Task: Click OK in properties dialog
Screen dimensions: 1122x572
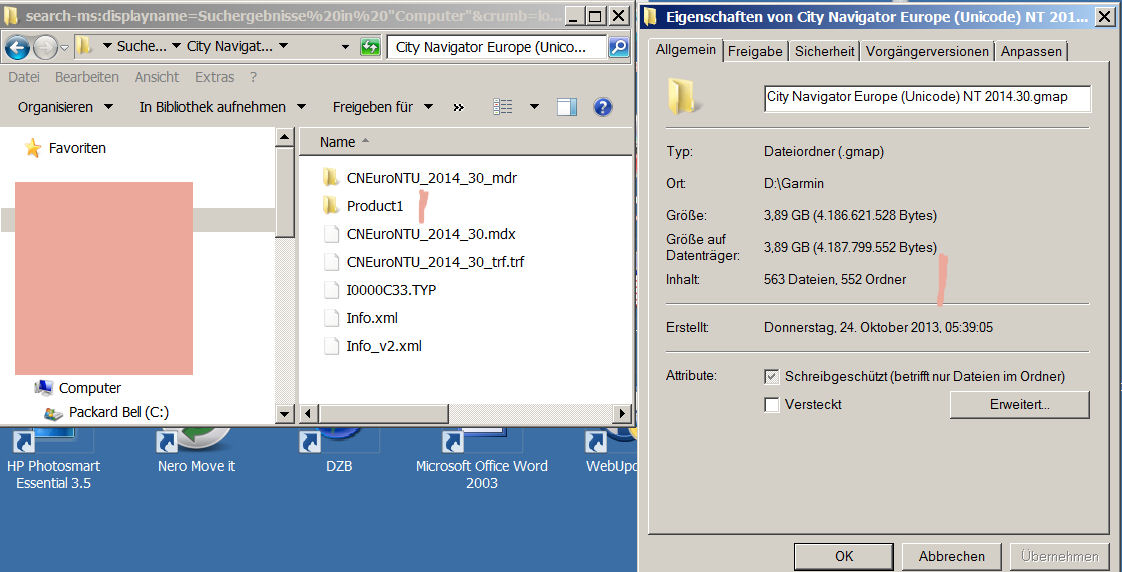Action: [844, 556]
